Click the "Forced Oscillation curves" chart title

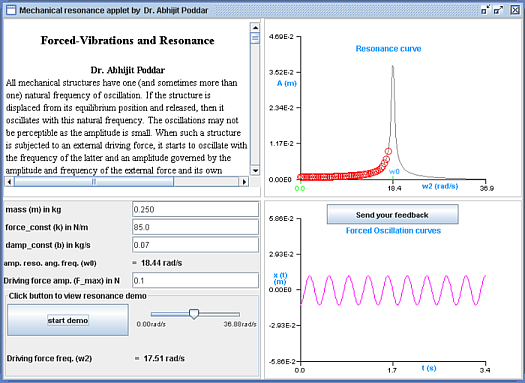[x=393, y=231]
